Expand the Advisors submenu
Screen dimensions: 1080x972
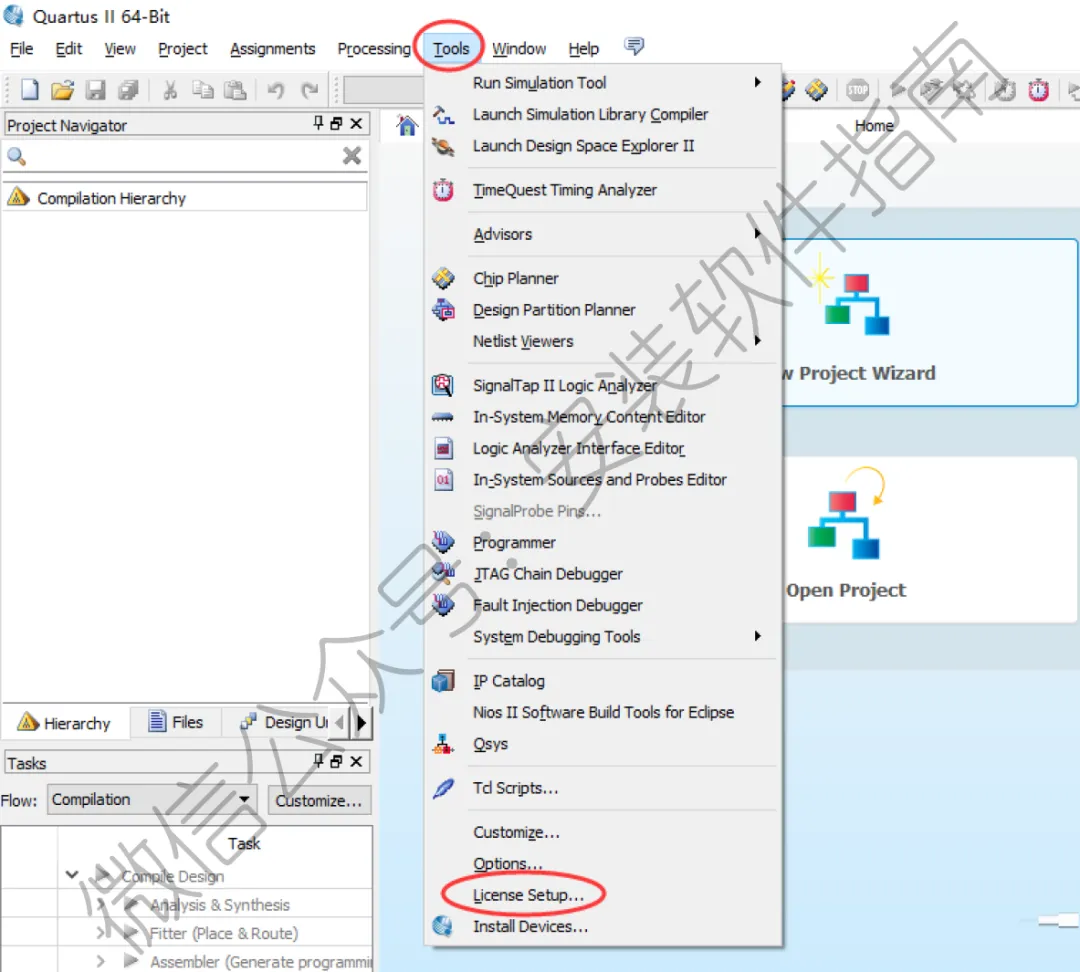pos(603,234)
